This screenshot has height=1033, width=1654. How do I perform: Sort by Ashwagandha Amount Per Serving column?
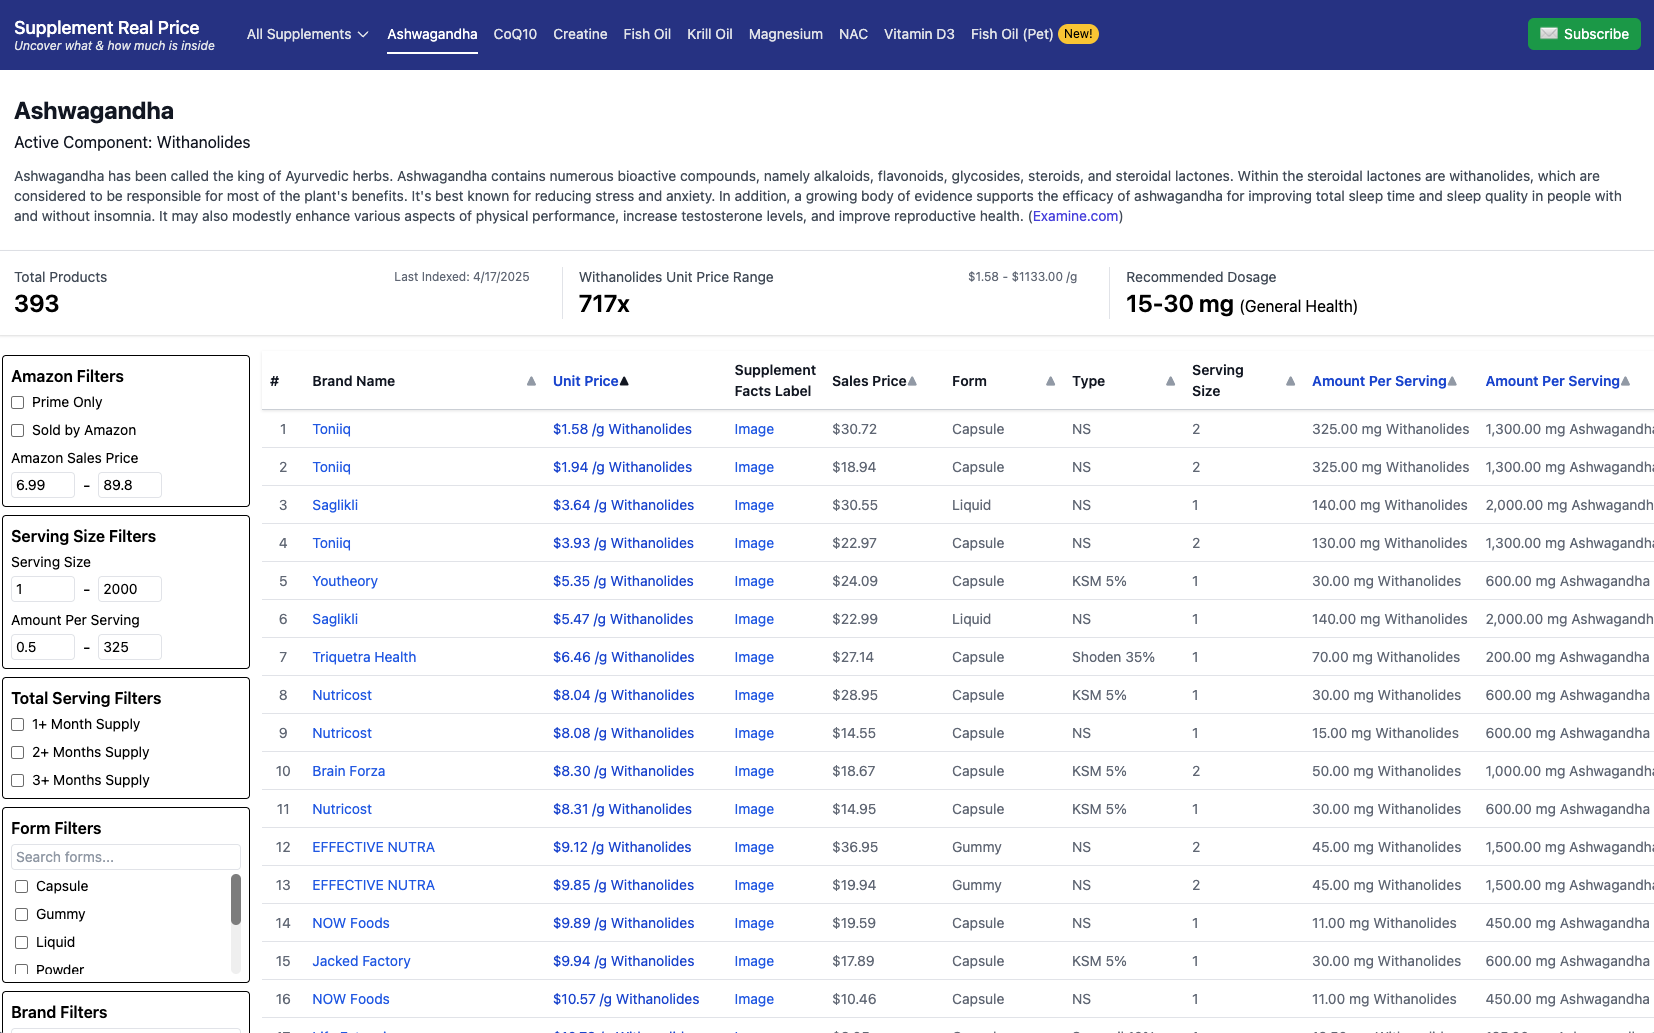click(x=1557, y=381)
